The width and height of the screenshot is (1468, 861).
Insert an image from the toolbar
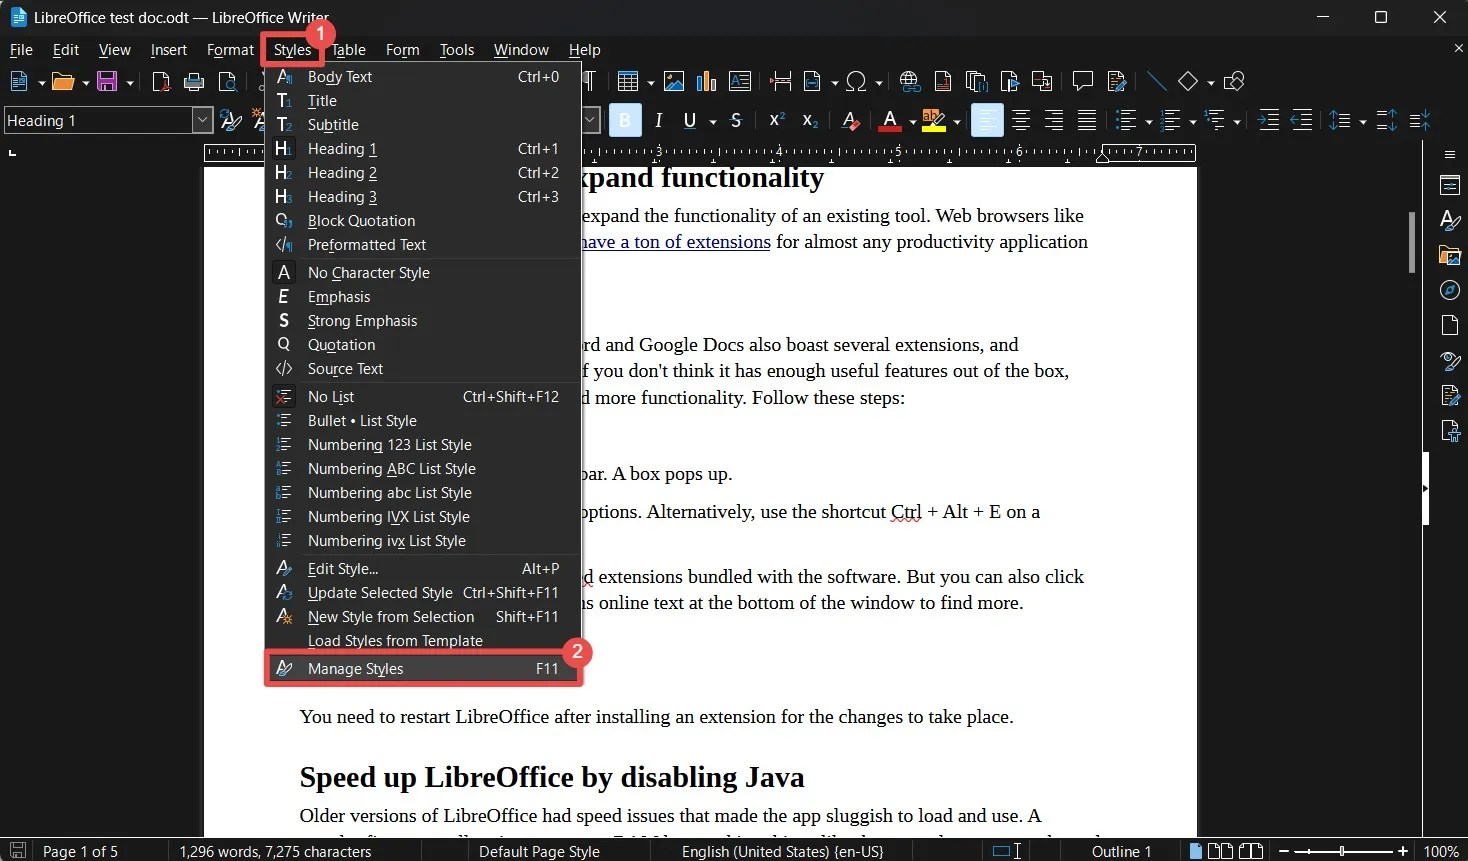(674, 81)
